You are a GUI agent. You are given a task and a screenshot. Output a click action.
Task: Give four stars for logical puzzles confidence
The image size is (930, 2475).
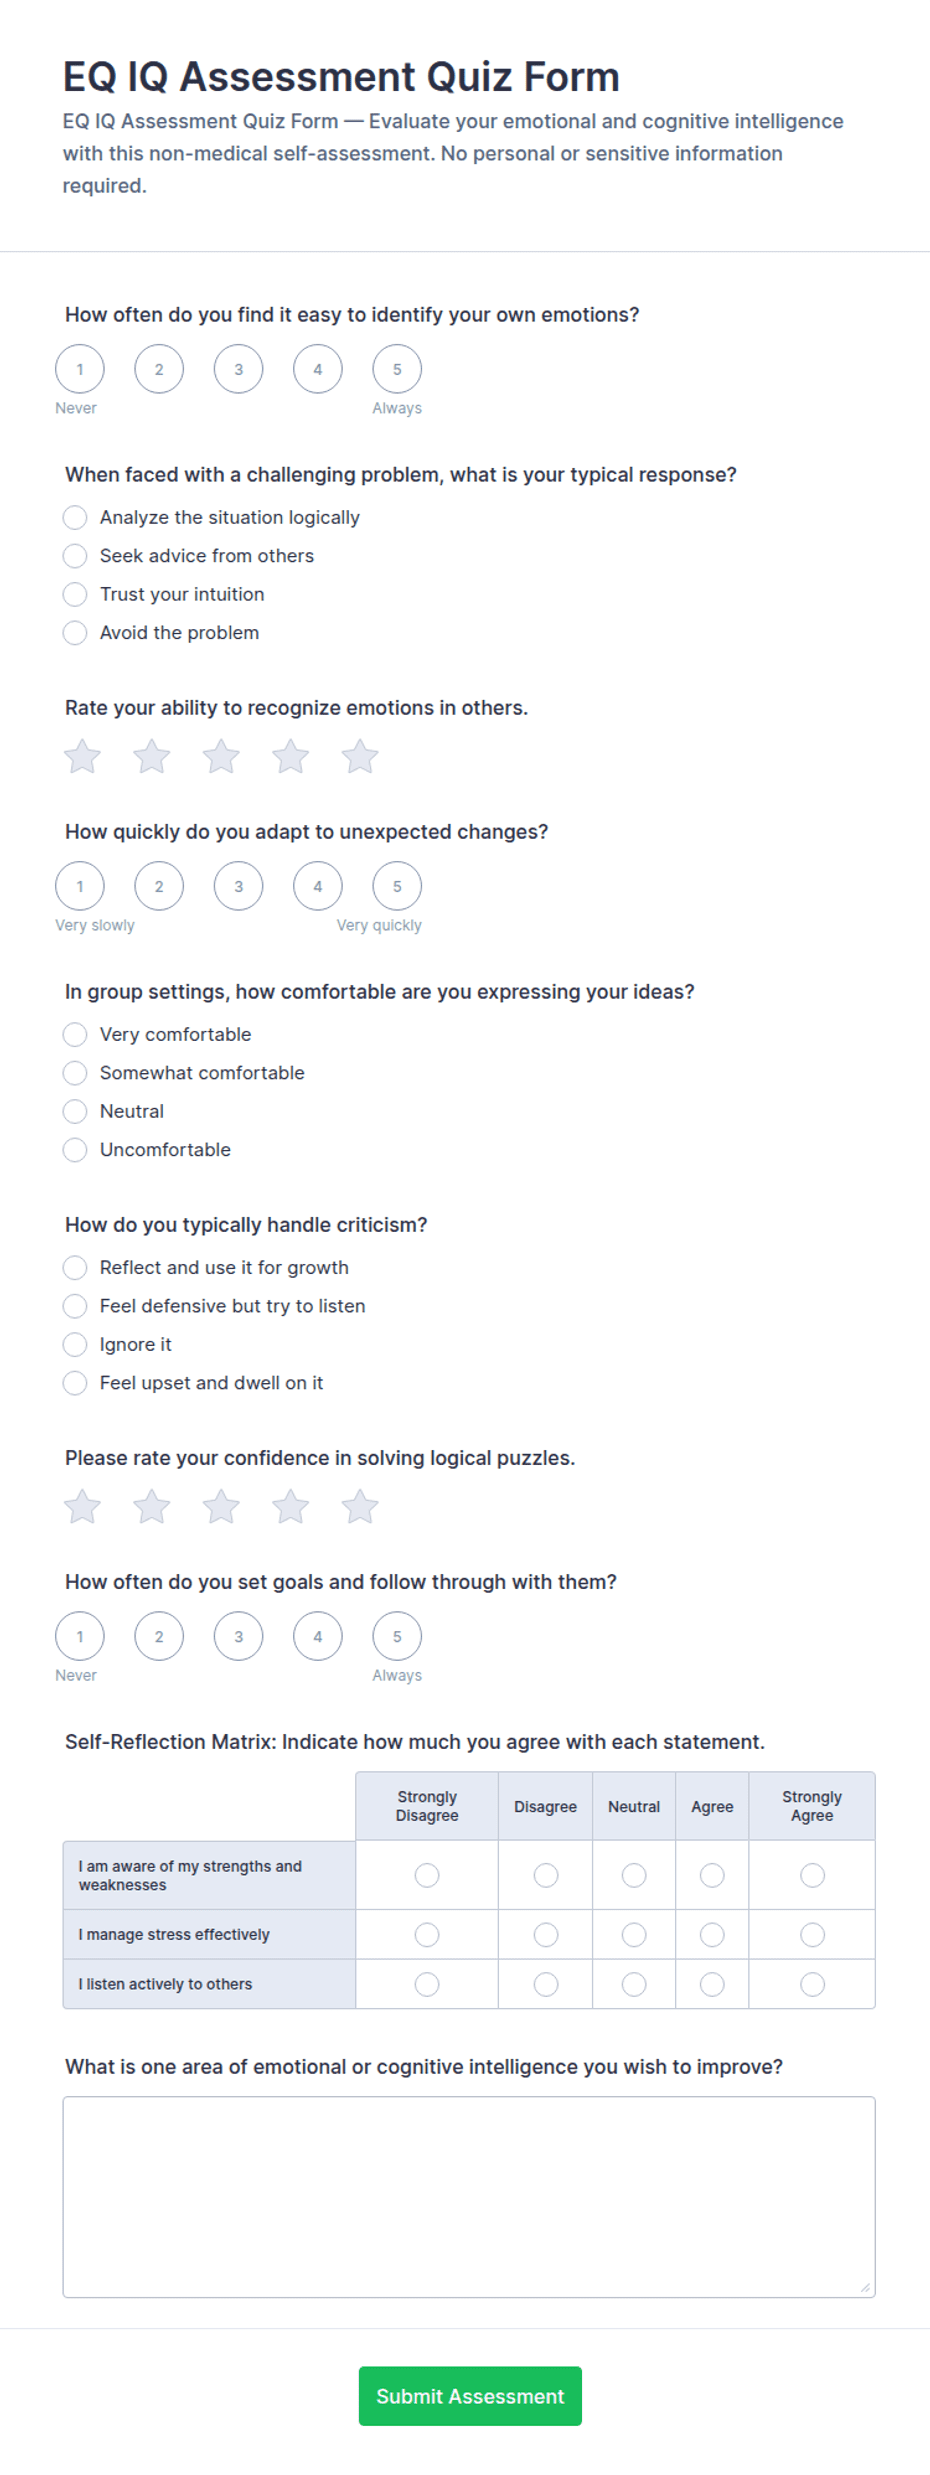coord(291,1507)
